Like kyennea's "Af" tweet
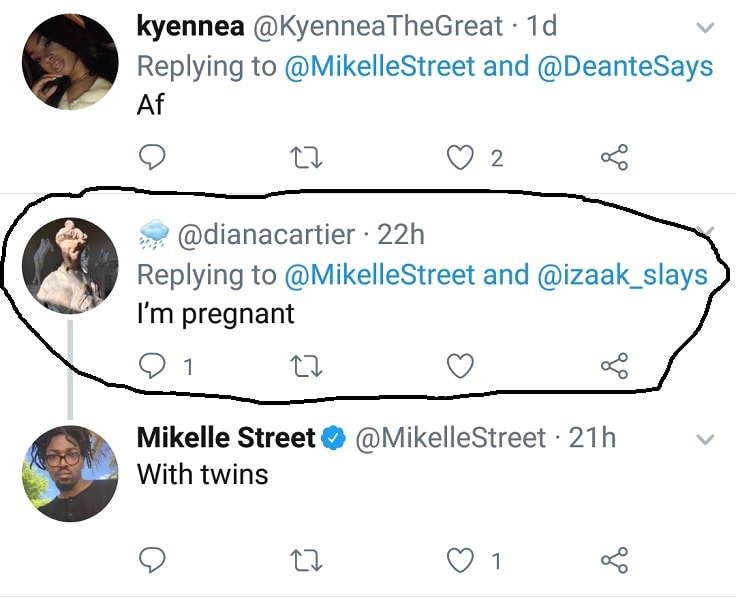The image size is (736, 600). click(460, 157)
